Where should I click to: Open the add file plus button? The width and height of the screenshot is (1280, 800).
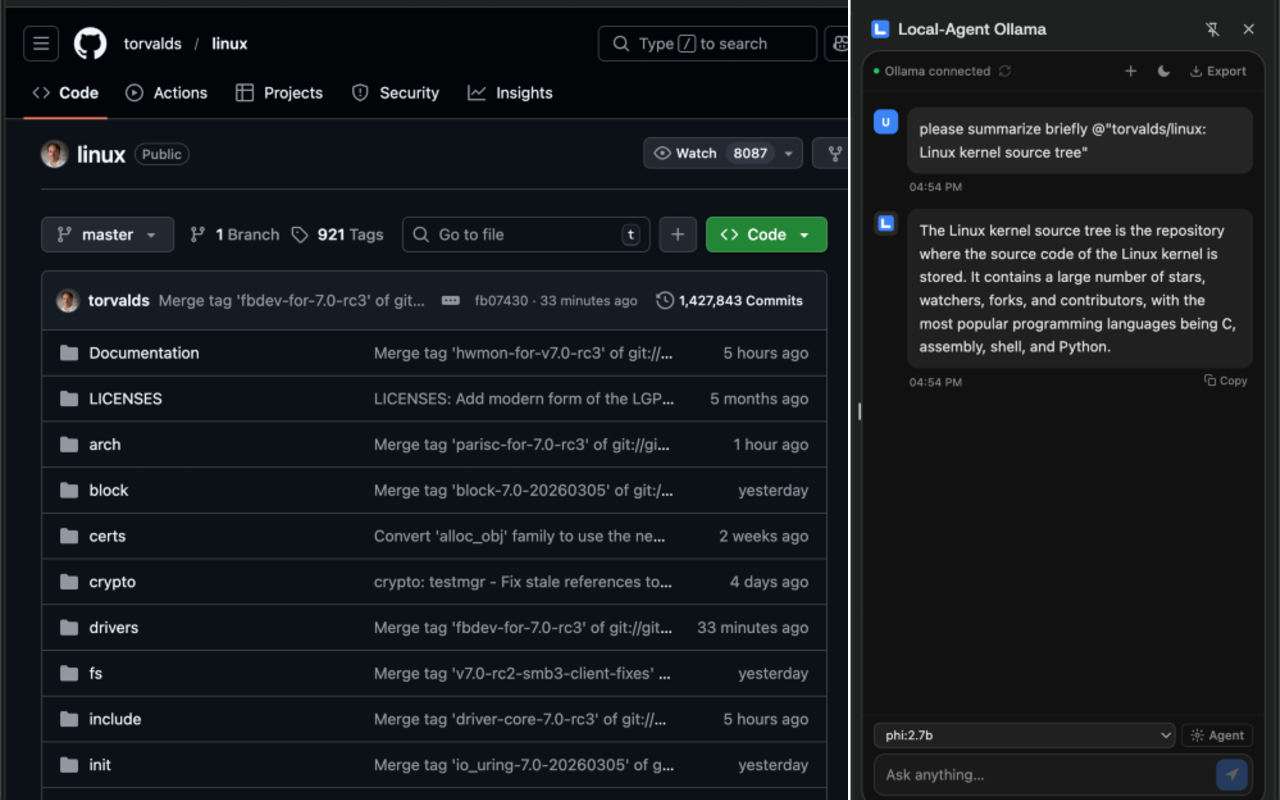point(677,235)
